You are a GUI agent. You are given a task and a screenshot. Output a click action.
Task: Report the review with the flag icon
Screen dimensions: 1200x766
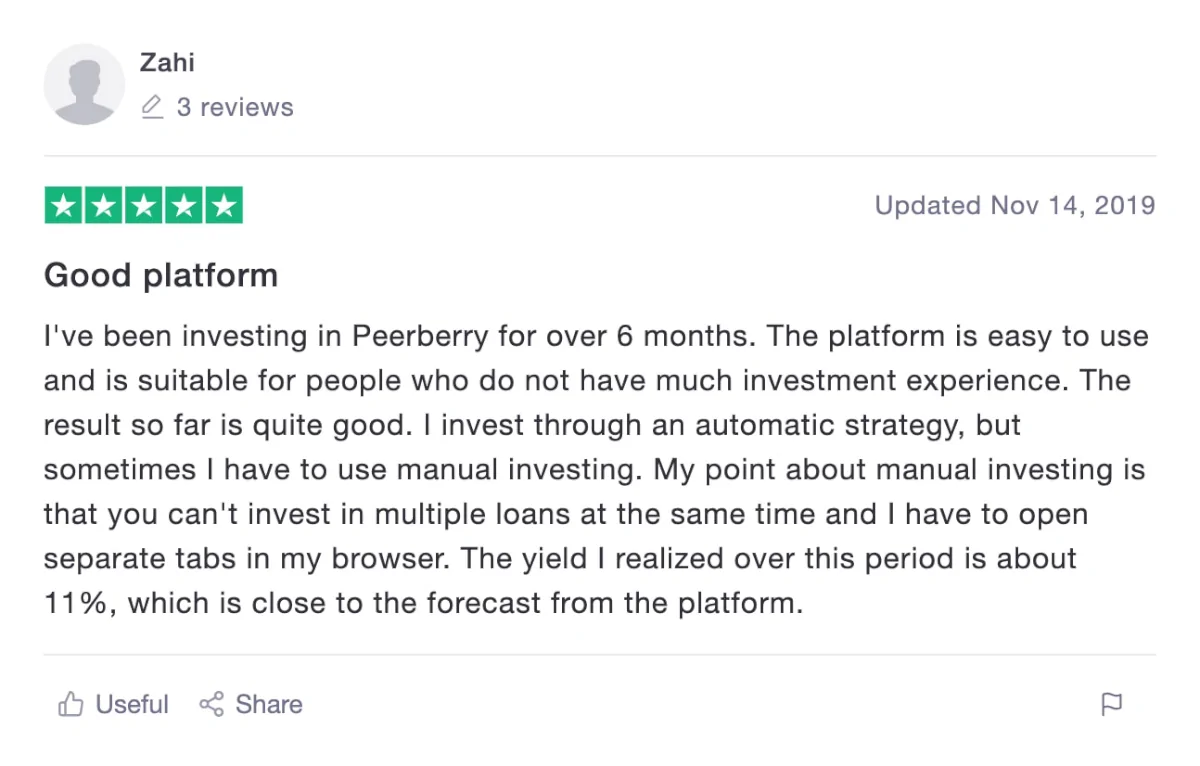click(x=1111, y=705)
